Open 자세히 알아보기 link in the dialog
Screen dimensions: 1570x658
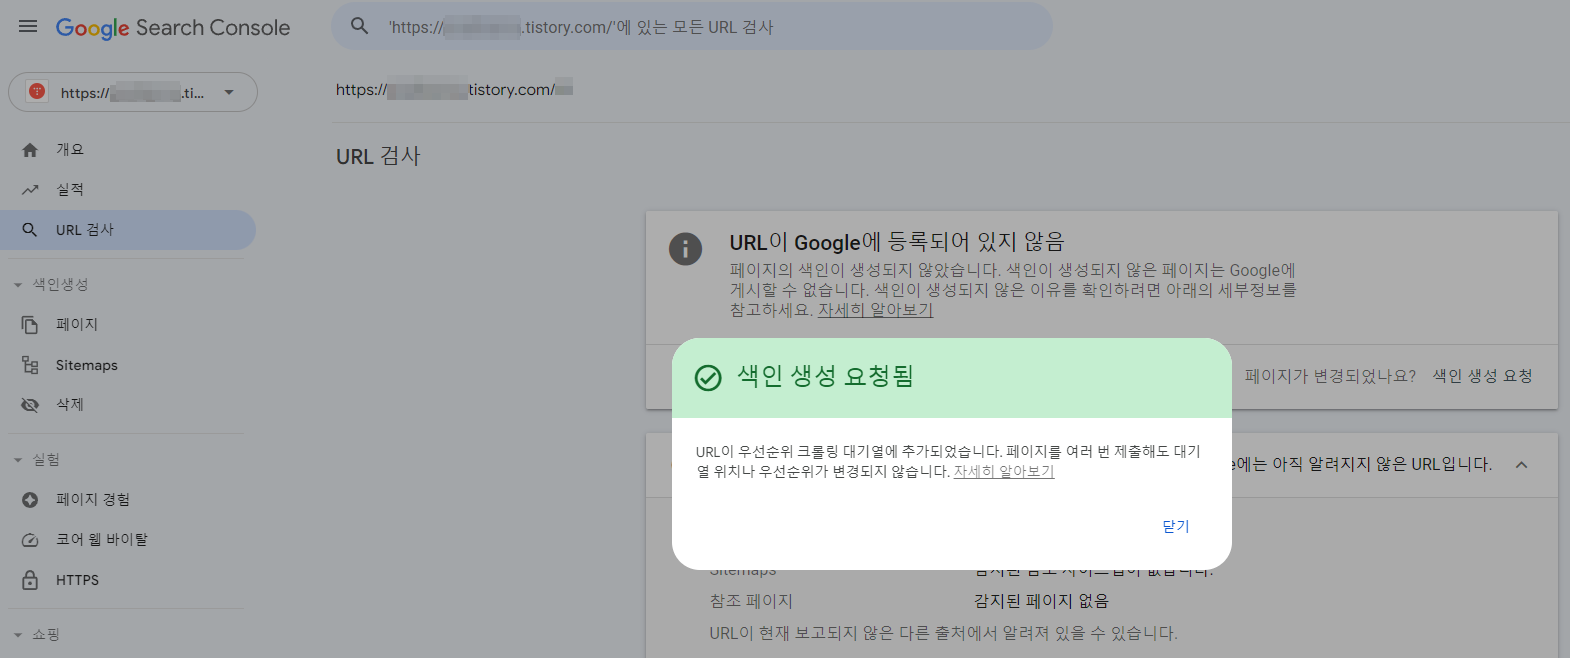pyautogui.click(x=1004, y=471)
